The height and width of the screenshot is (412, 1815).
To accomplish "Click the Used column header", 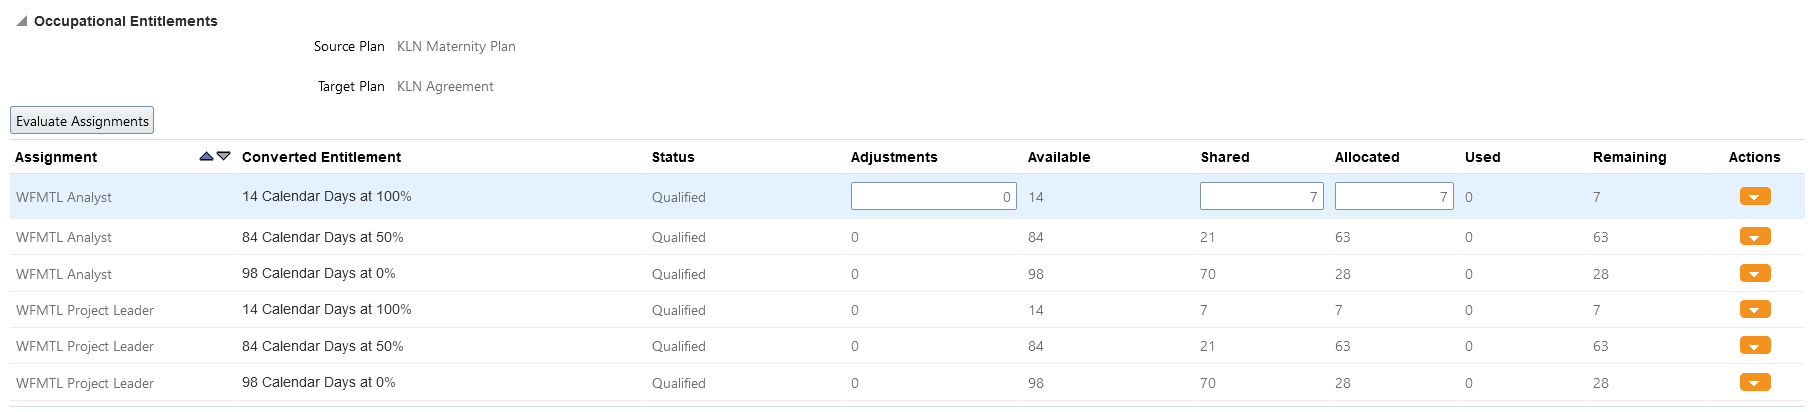I will (1482, 157).
